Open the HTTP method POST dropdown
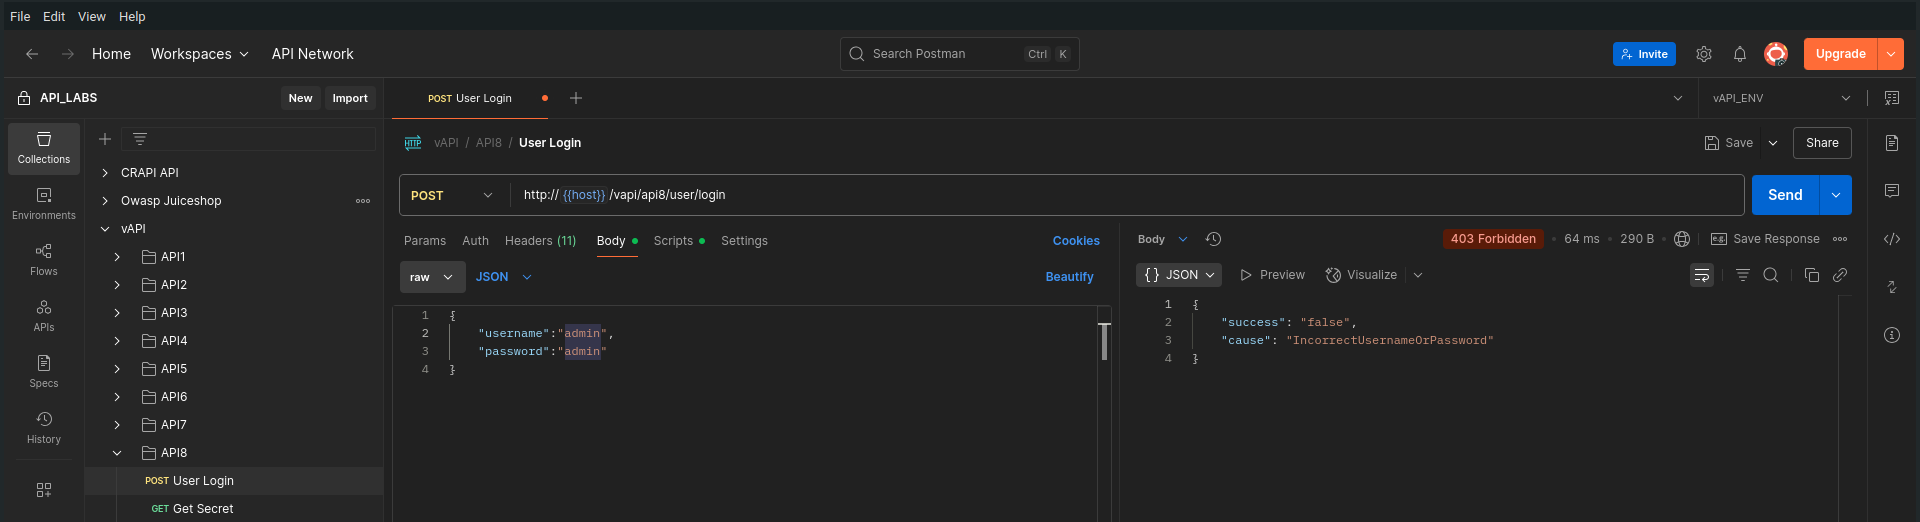The height and width of the screenshot is (522, 1920). click(x=452, y=195)
